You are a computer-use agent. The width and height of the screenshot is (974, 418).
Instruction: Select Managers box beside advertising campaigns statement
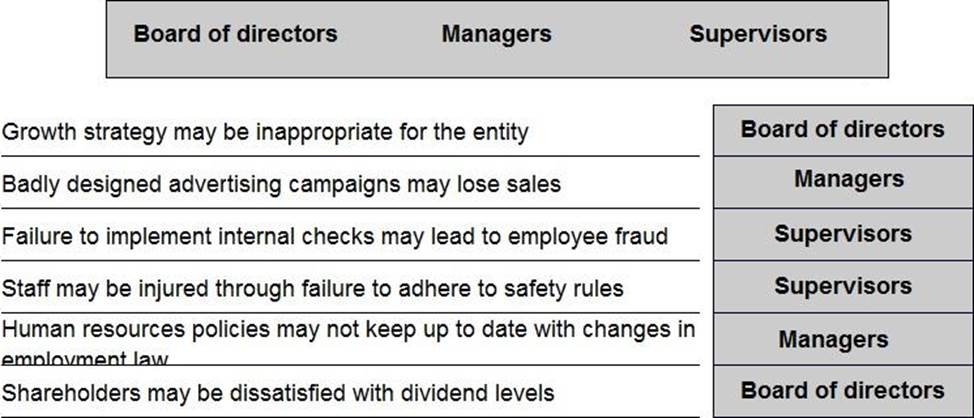(x=842, y=181)
